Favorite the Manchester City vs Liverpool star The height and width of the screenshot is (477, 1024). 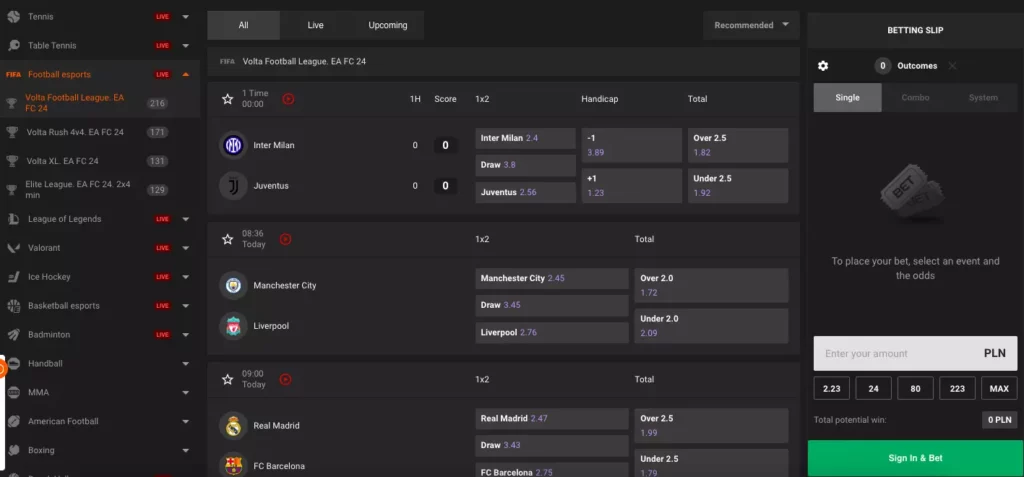227,239
